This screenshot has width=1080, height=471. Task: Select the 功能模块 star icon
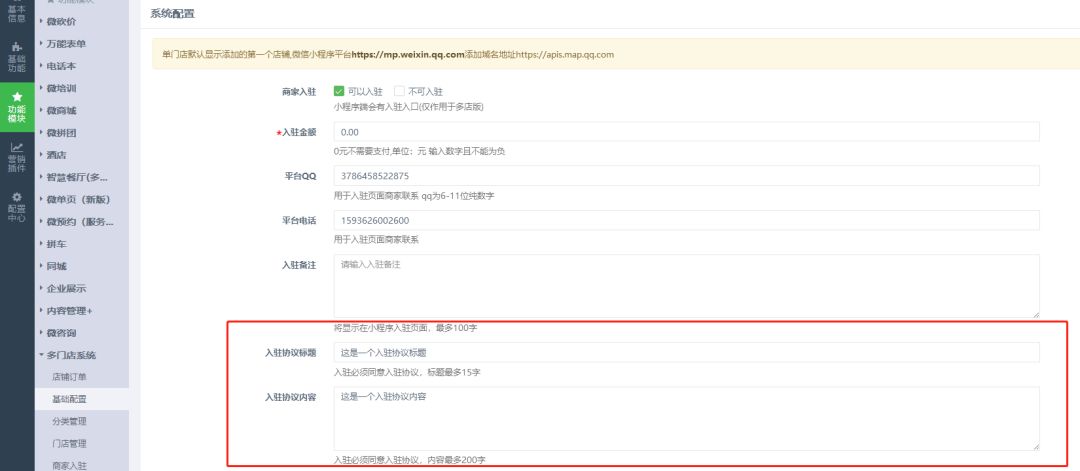coord(17,97)
